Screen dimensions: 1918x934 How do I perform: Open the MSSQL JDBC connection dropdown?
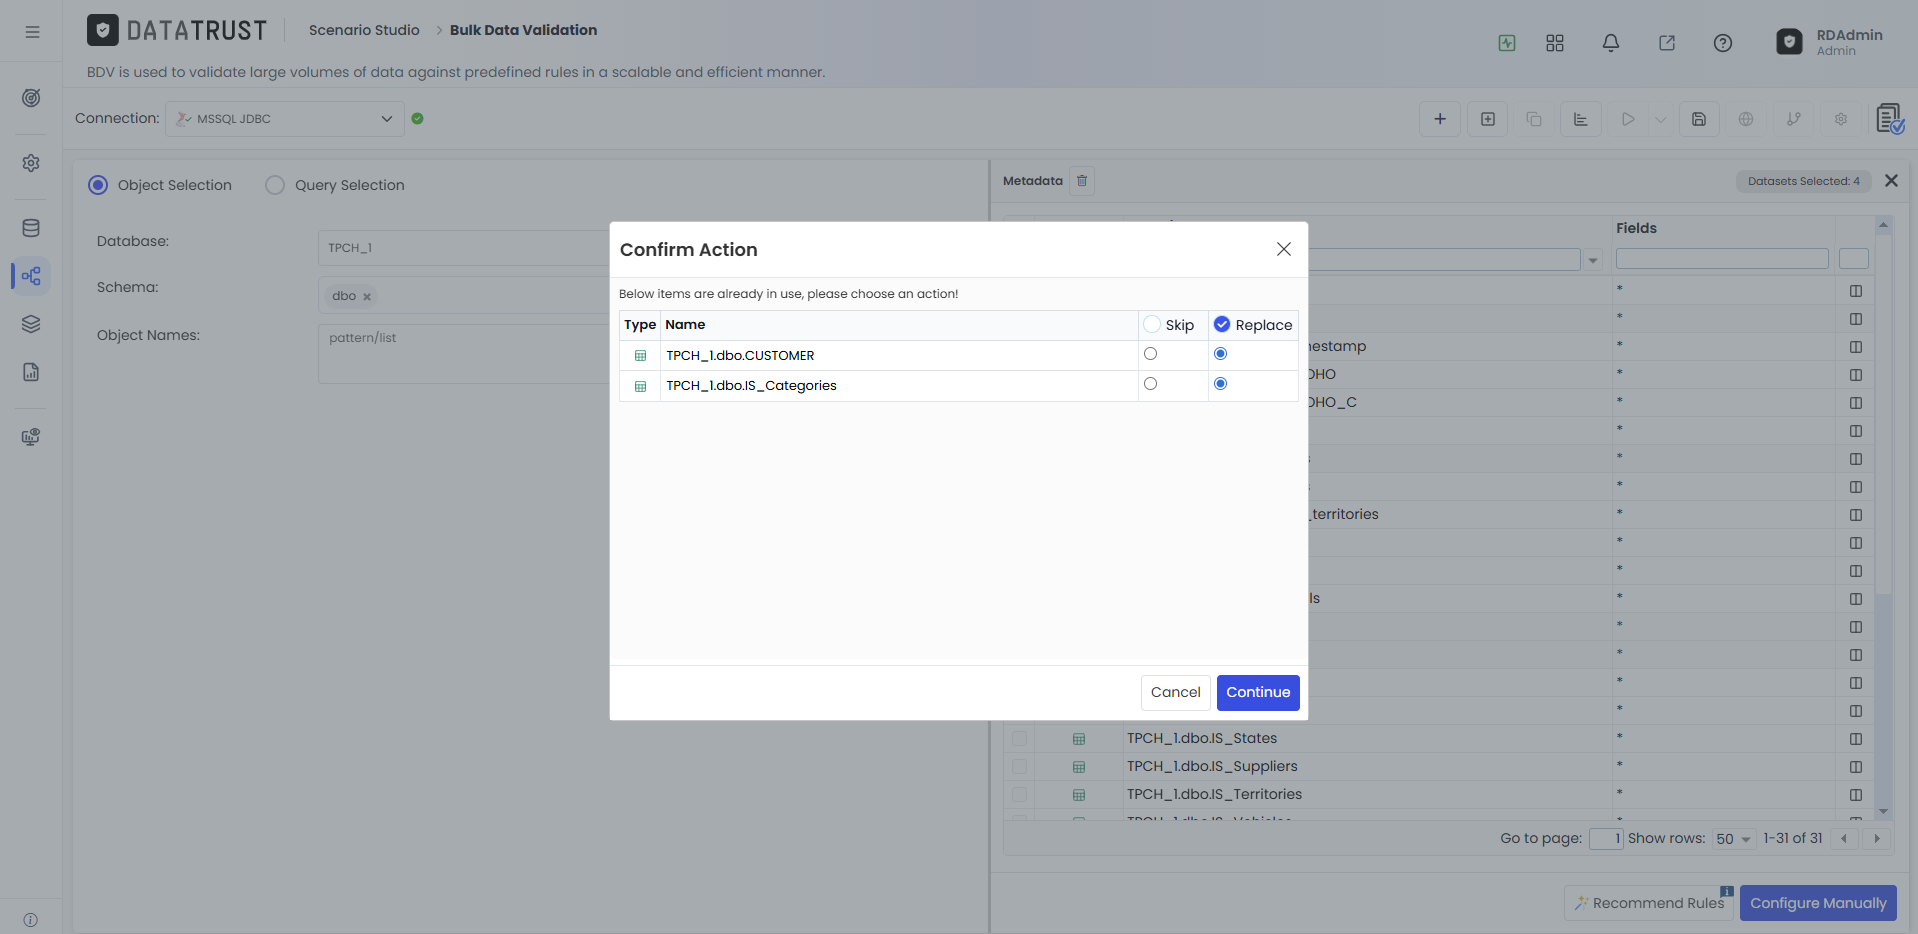tap(285, 119)
